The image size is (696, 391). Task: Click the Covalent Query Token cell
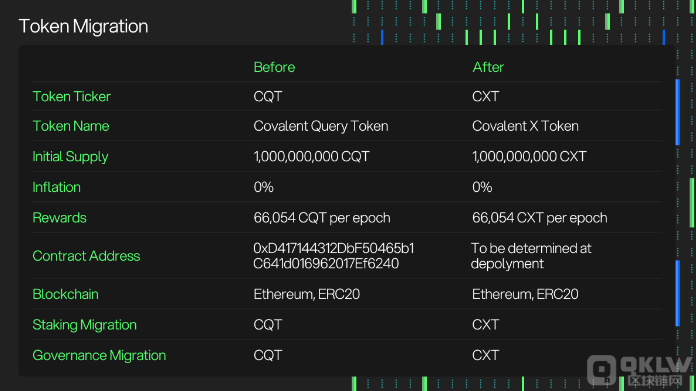point(321,126)
